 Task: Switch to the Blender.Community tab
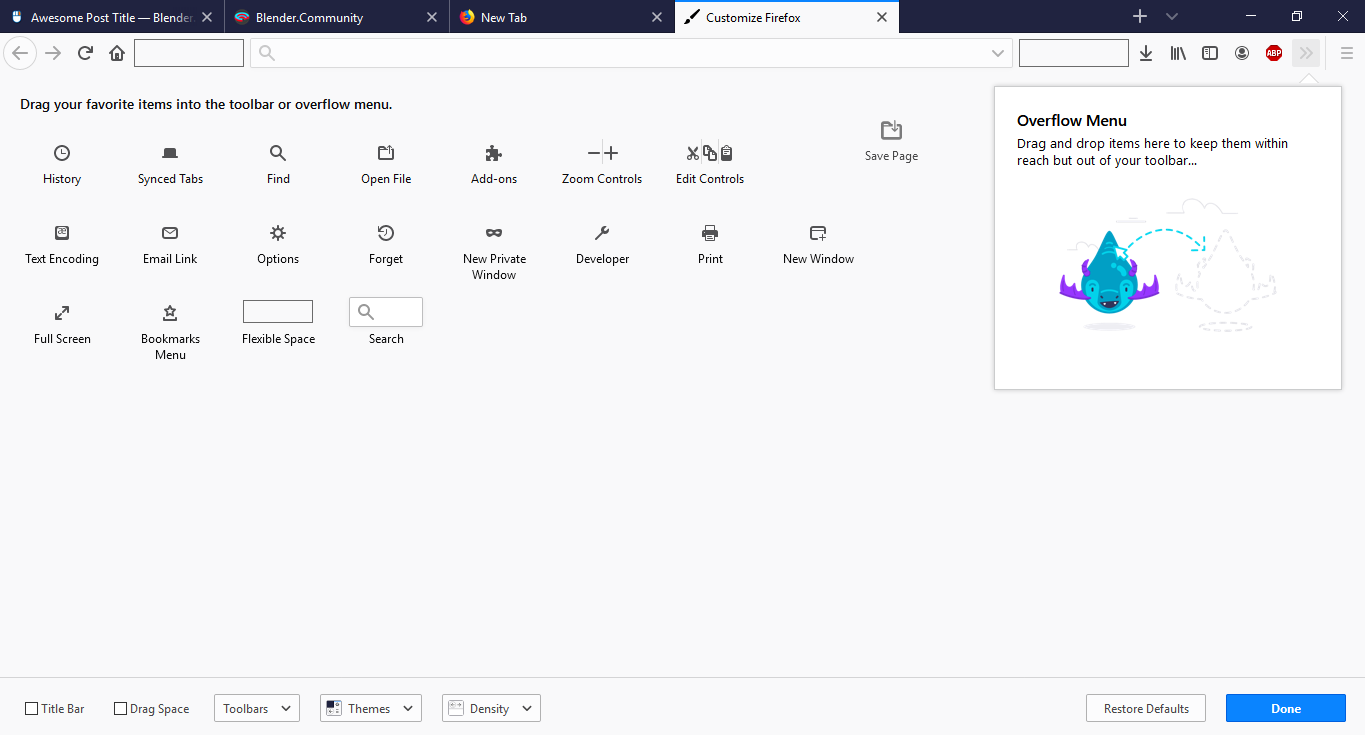pyautogui.click(x=337, y=17)
